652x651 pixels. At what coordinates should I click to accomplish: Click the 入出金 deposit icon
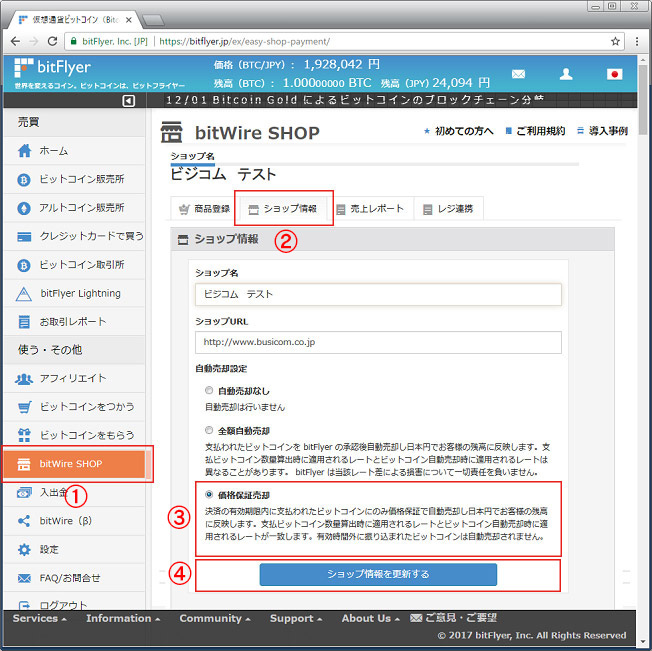click(24, 493)
